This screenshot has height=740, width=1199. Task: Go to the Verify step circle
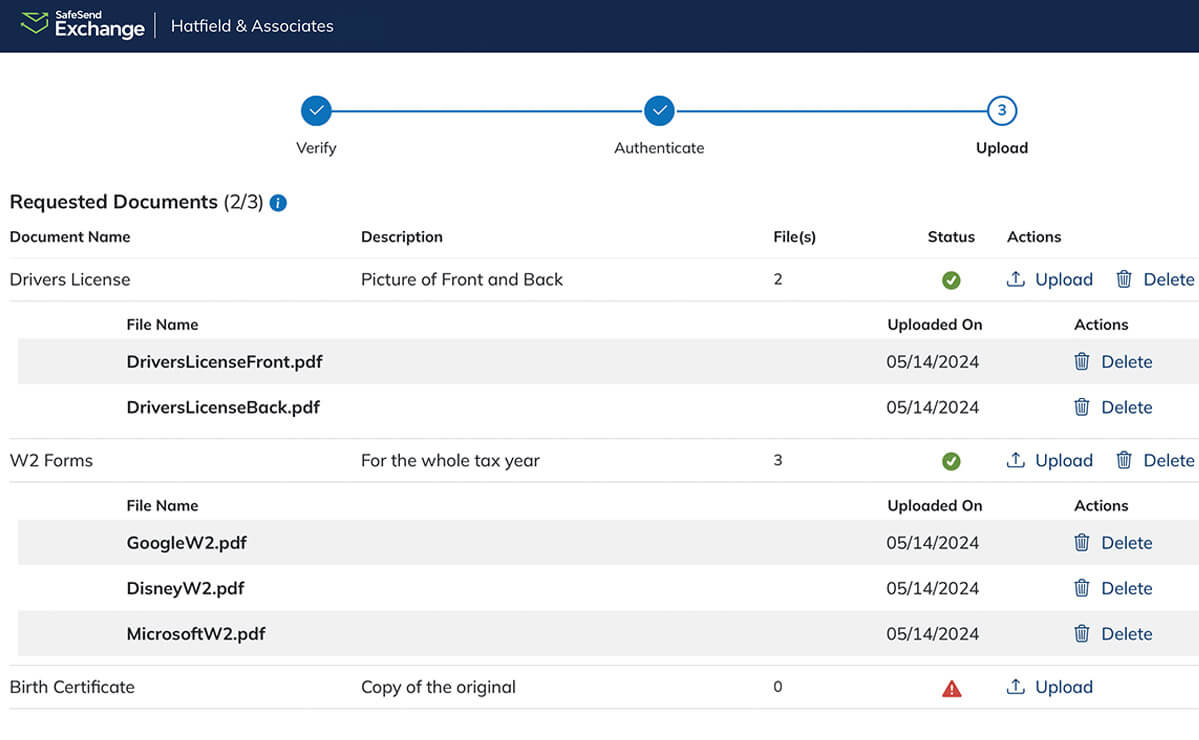316,111
